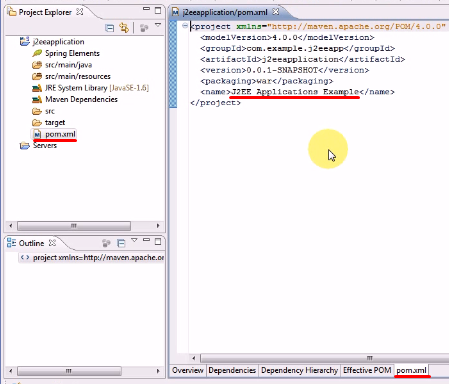
Task: Click focus task icon in Project Explorer toolbar
Action: tap(144, 28)
